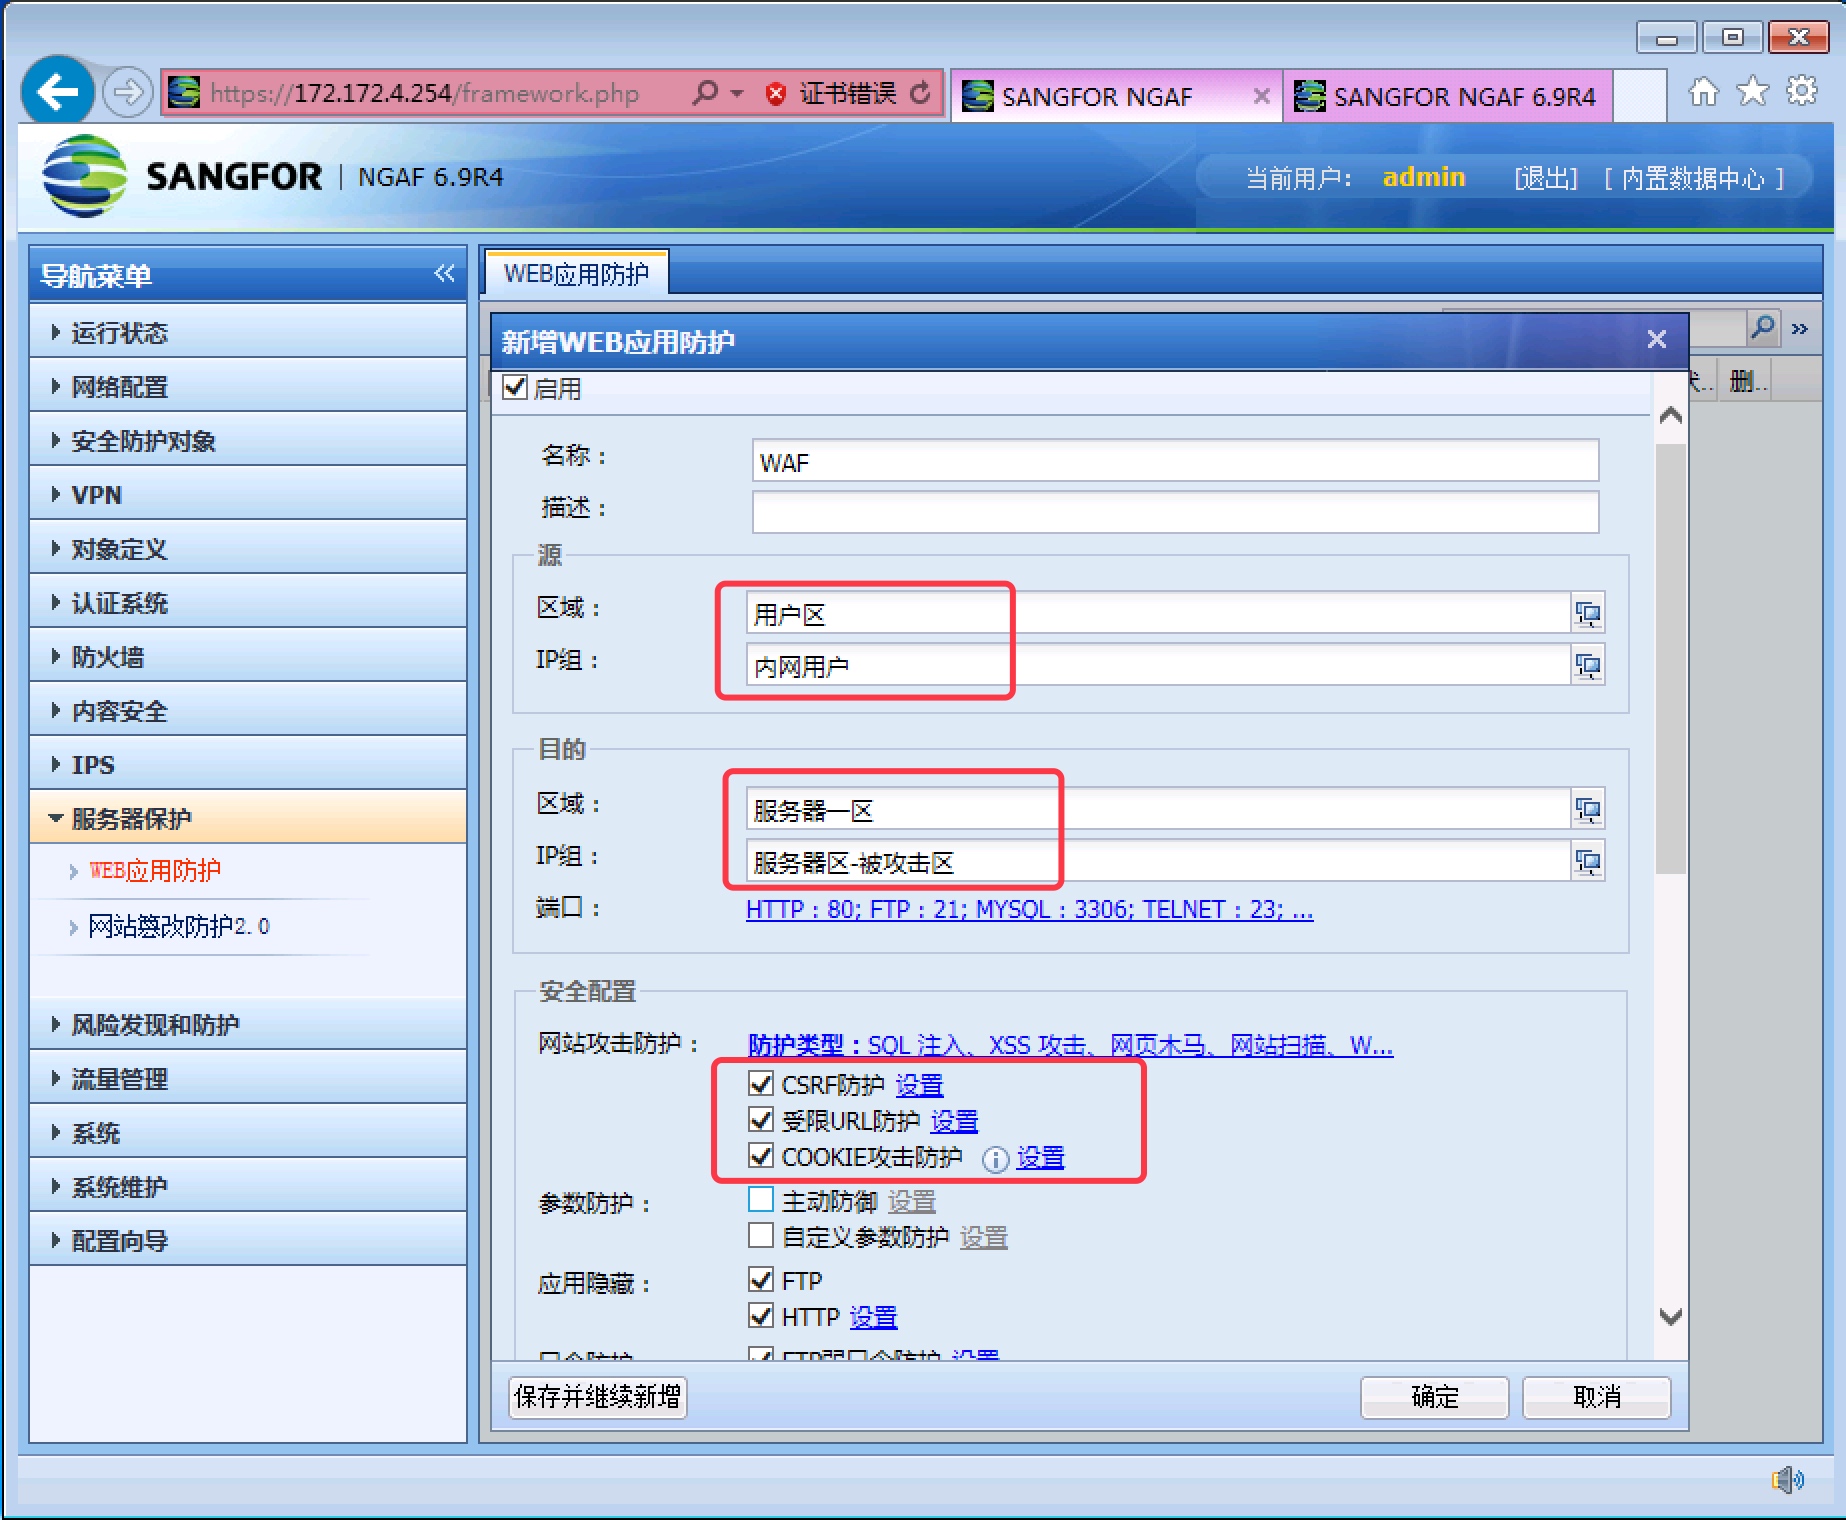Expand the VPN menu
1846x1520 pixels.
pos(248,494)
